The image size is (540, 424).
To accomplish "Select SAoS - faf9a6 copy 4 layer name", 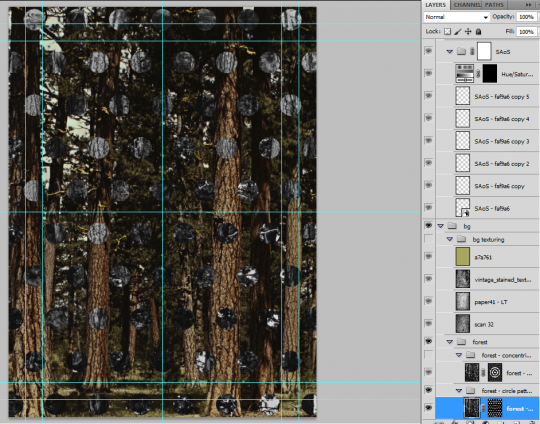I will pyautogui.click(x=502, y=119).
